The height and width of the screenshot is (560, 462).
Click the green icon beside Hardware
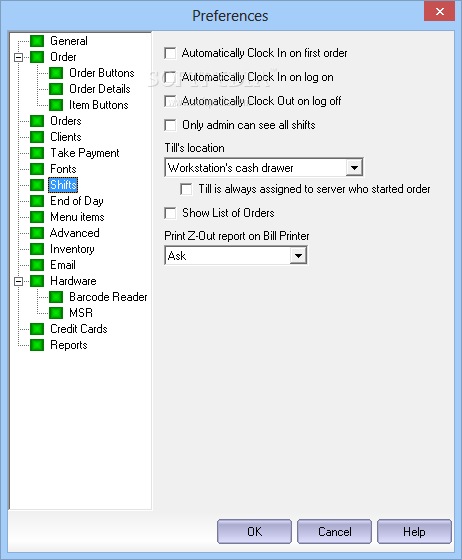[37, 281]
